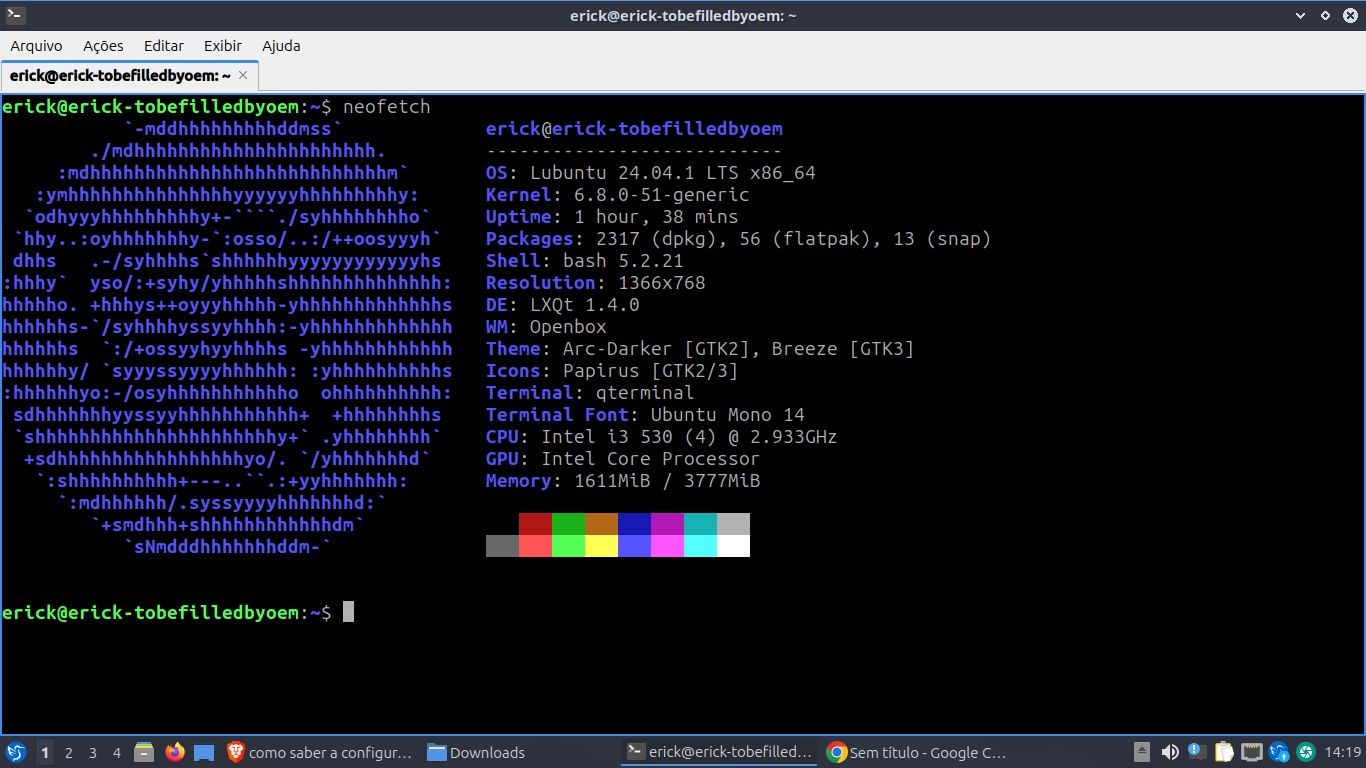Viewport: 1366px width, 768px height.
Task: Click the bright magenta color block
Action: coord(667,546)
